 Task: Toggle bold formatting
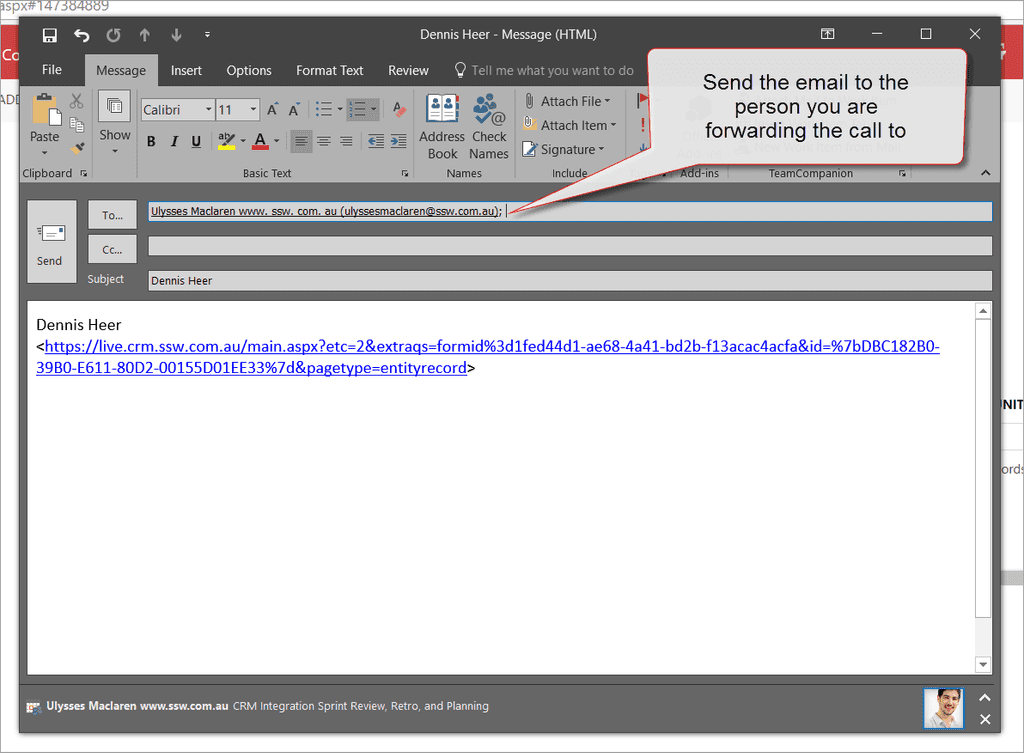click(x=151, y=141)
